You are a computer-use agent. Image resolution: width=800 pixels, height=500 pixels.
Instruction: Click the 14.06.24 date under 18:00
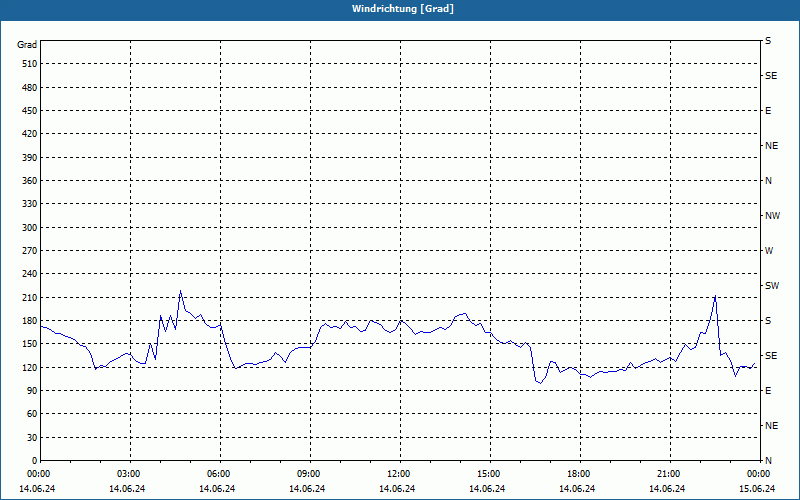pos(577,489)
